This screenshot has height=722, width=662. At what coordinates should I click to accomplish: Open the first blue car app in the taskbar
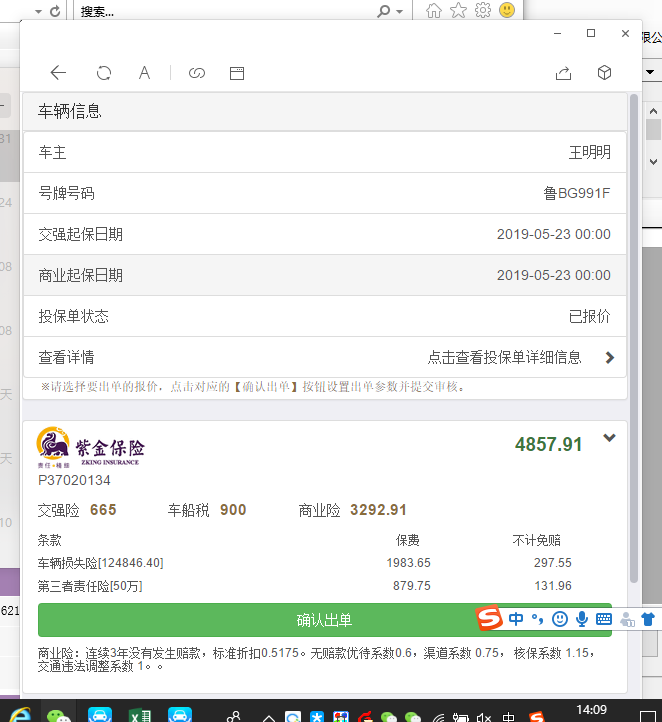(100, 715)
